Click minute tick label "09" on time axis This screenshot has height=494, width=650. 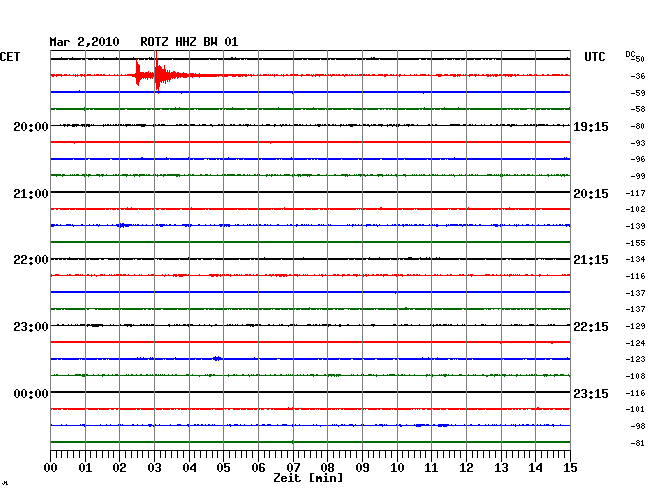pyautogui.click(x=362, y=468)
